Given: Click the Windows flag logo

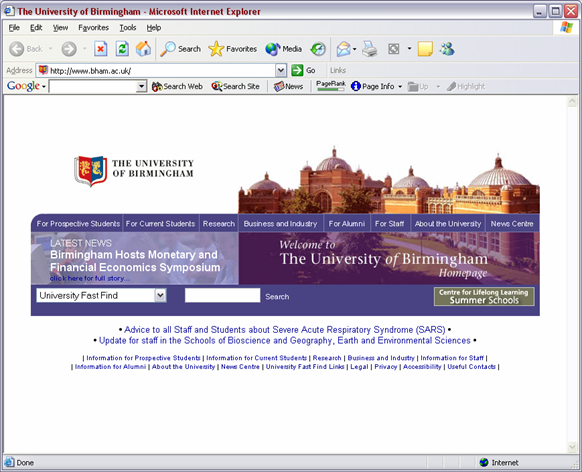Looking at the screenshot, I should tap(566, 27).
